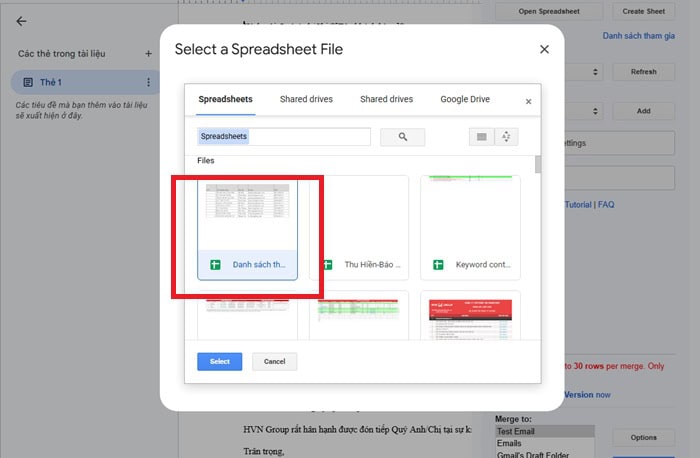Choose the red-header spreadsheet thumbnail
Viewport: 700px width, 458px height.
(470, 316)
